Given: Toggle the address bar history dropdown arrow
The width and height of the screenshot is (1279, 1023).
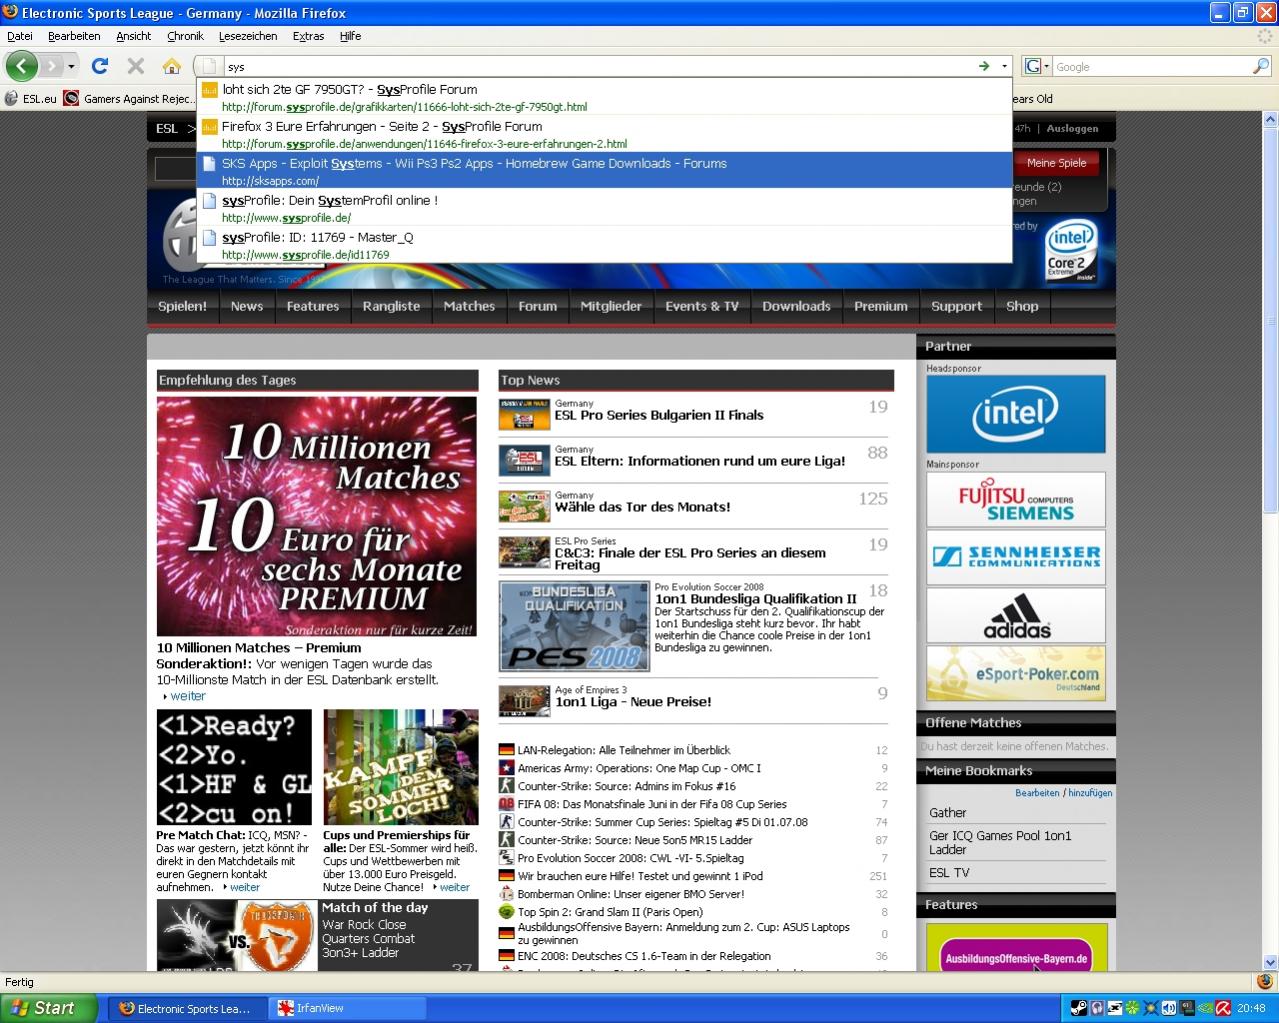Looking at the screenshot, I should (x=1004, y=67).
